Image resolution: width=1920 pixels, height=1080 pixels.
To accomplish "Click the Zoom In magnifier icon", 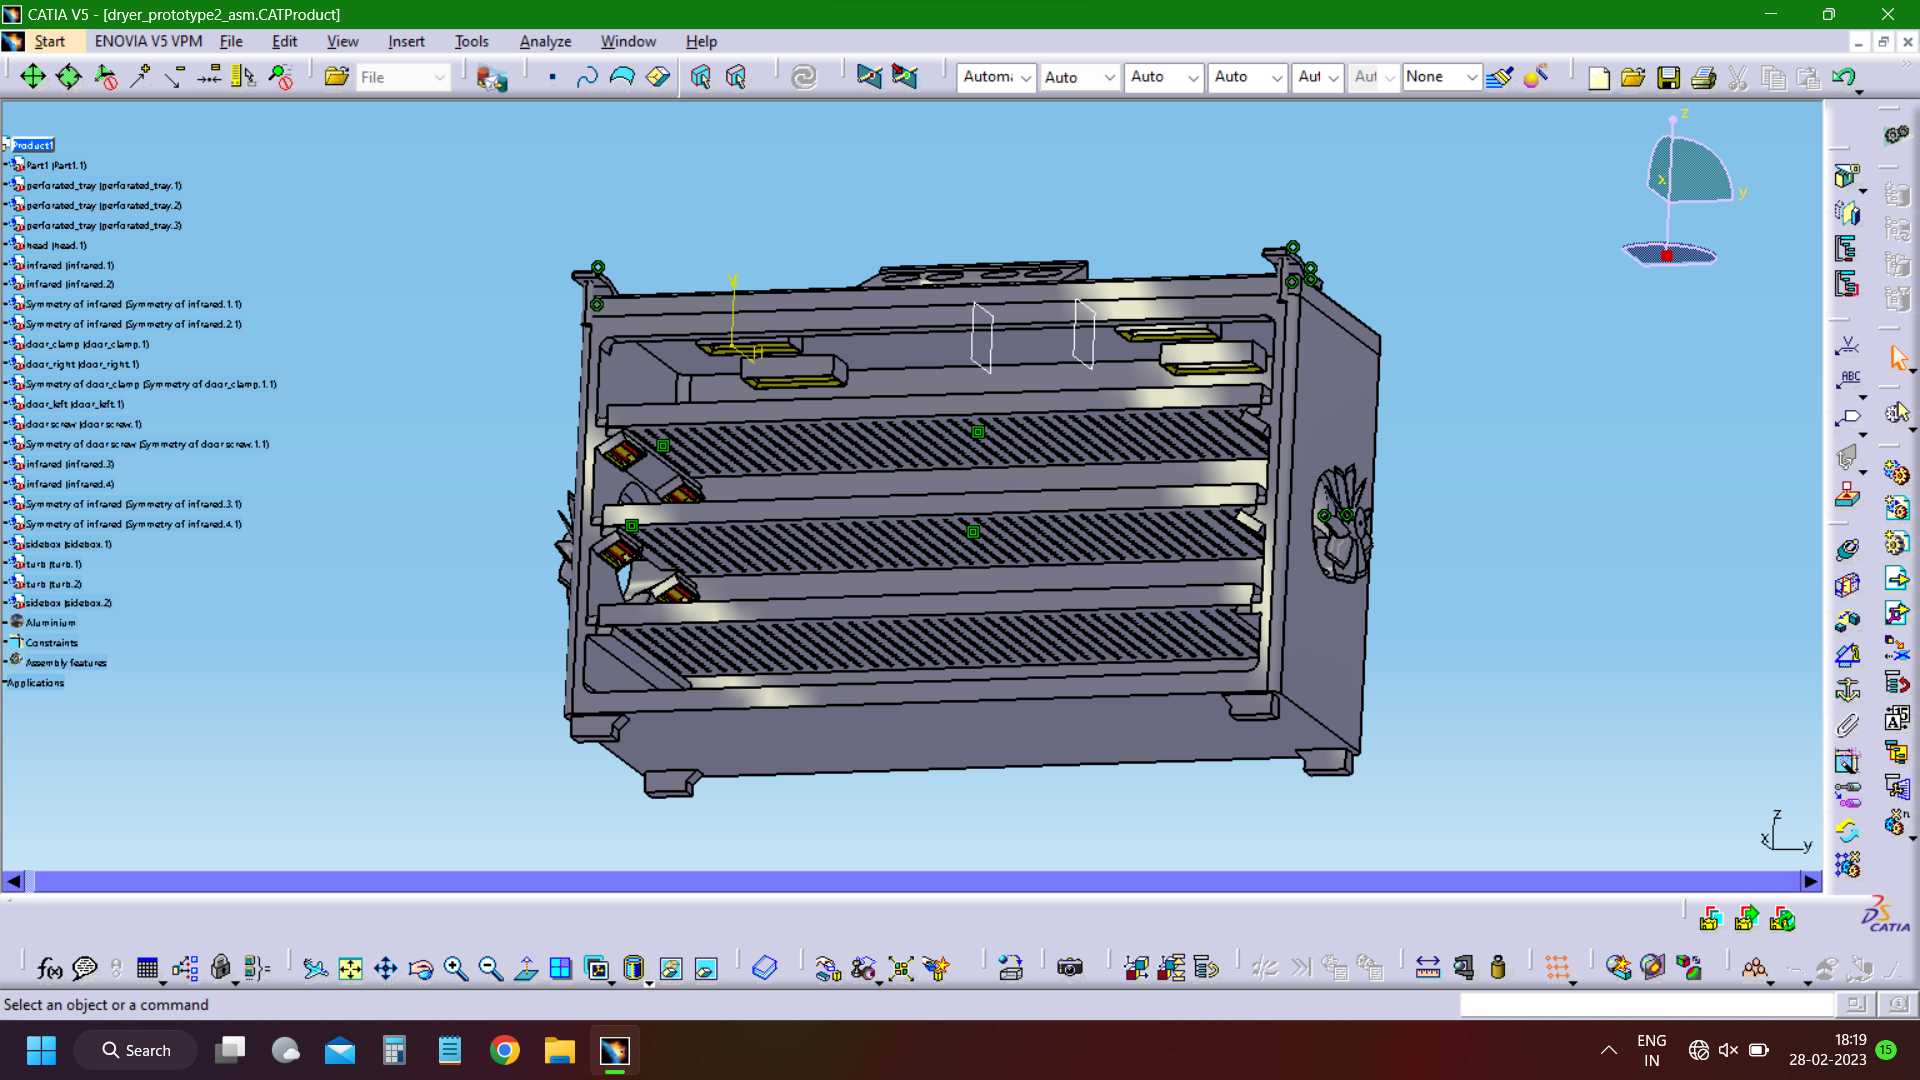I will 456,968.
